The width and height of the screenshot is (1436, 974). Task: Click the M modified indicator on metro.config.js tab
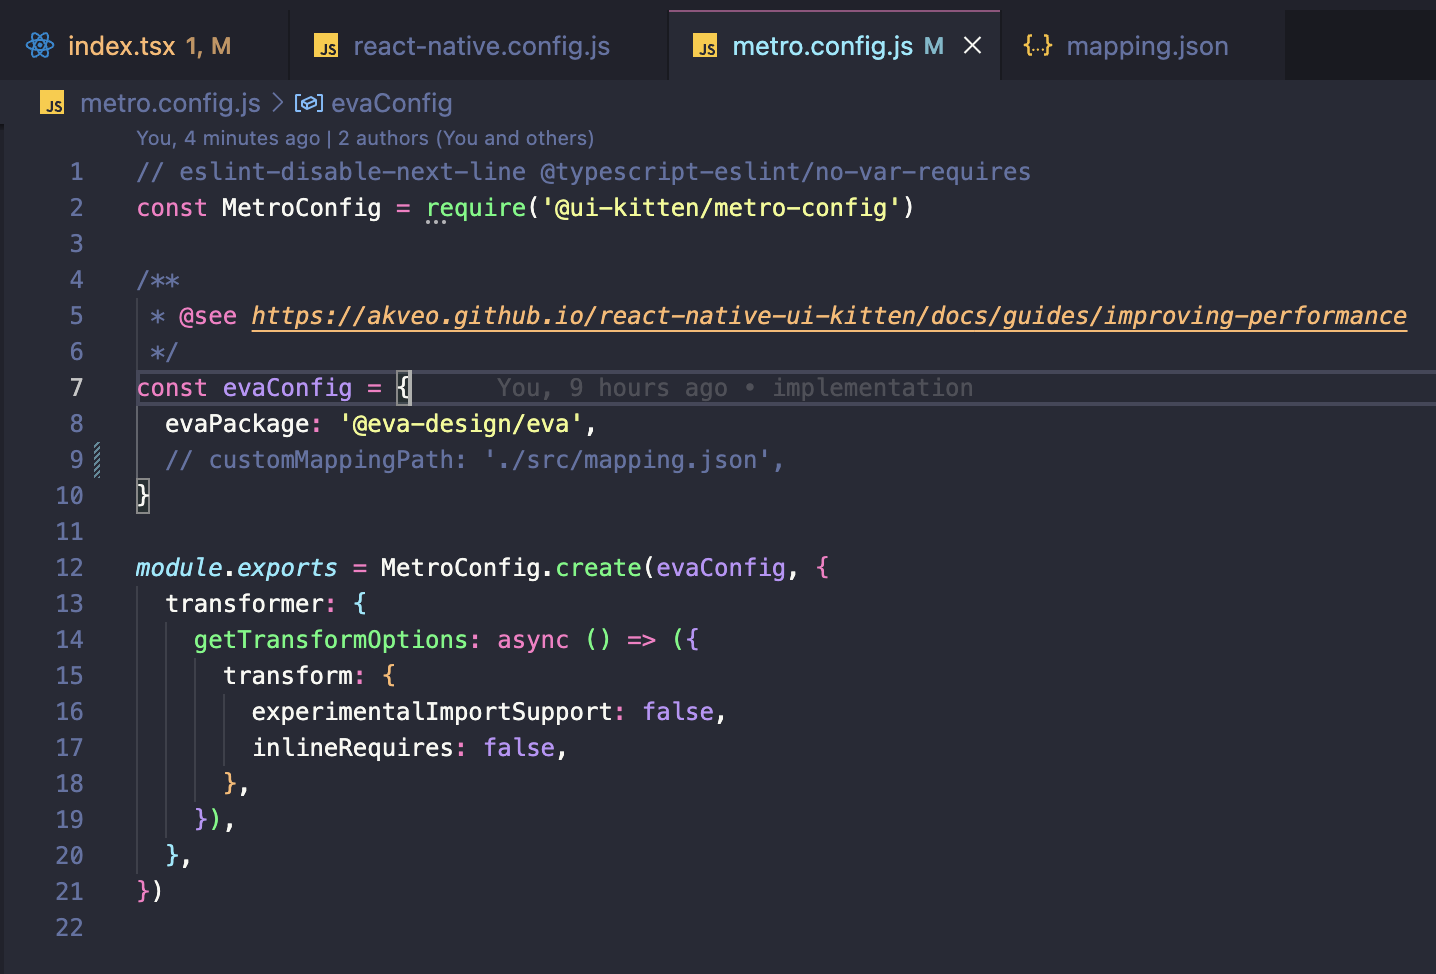point(934,45)
